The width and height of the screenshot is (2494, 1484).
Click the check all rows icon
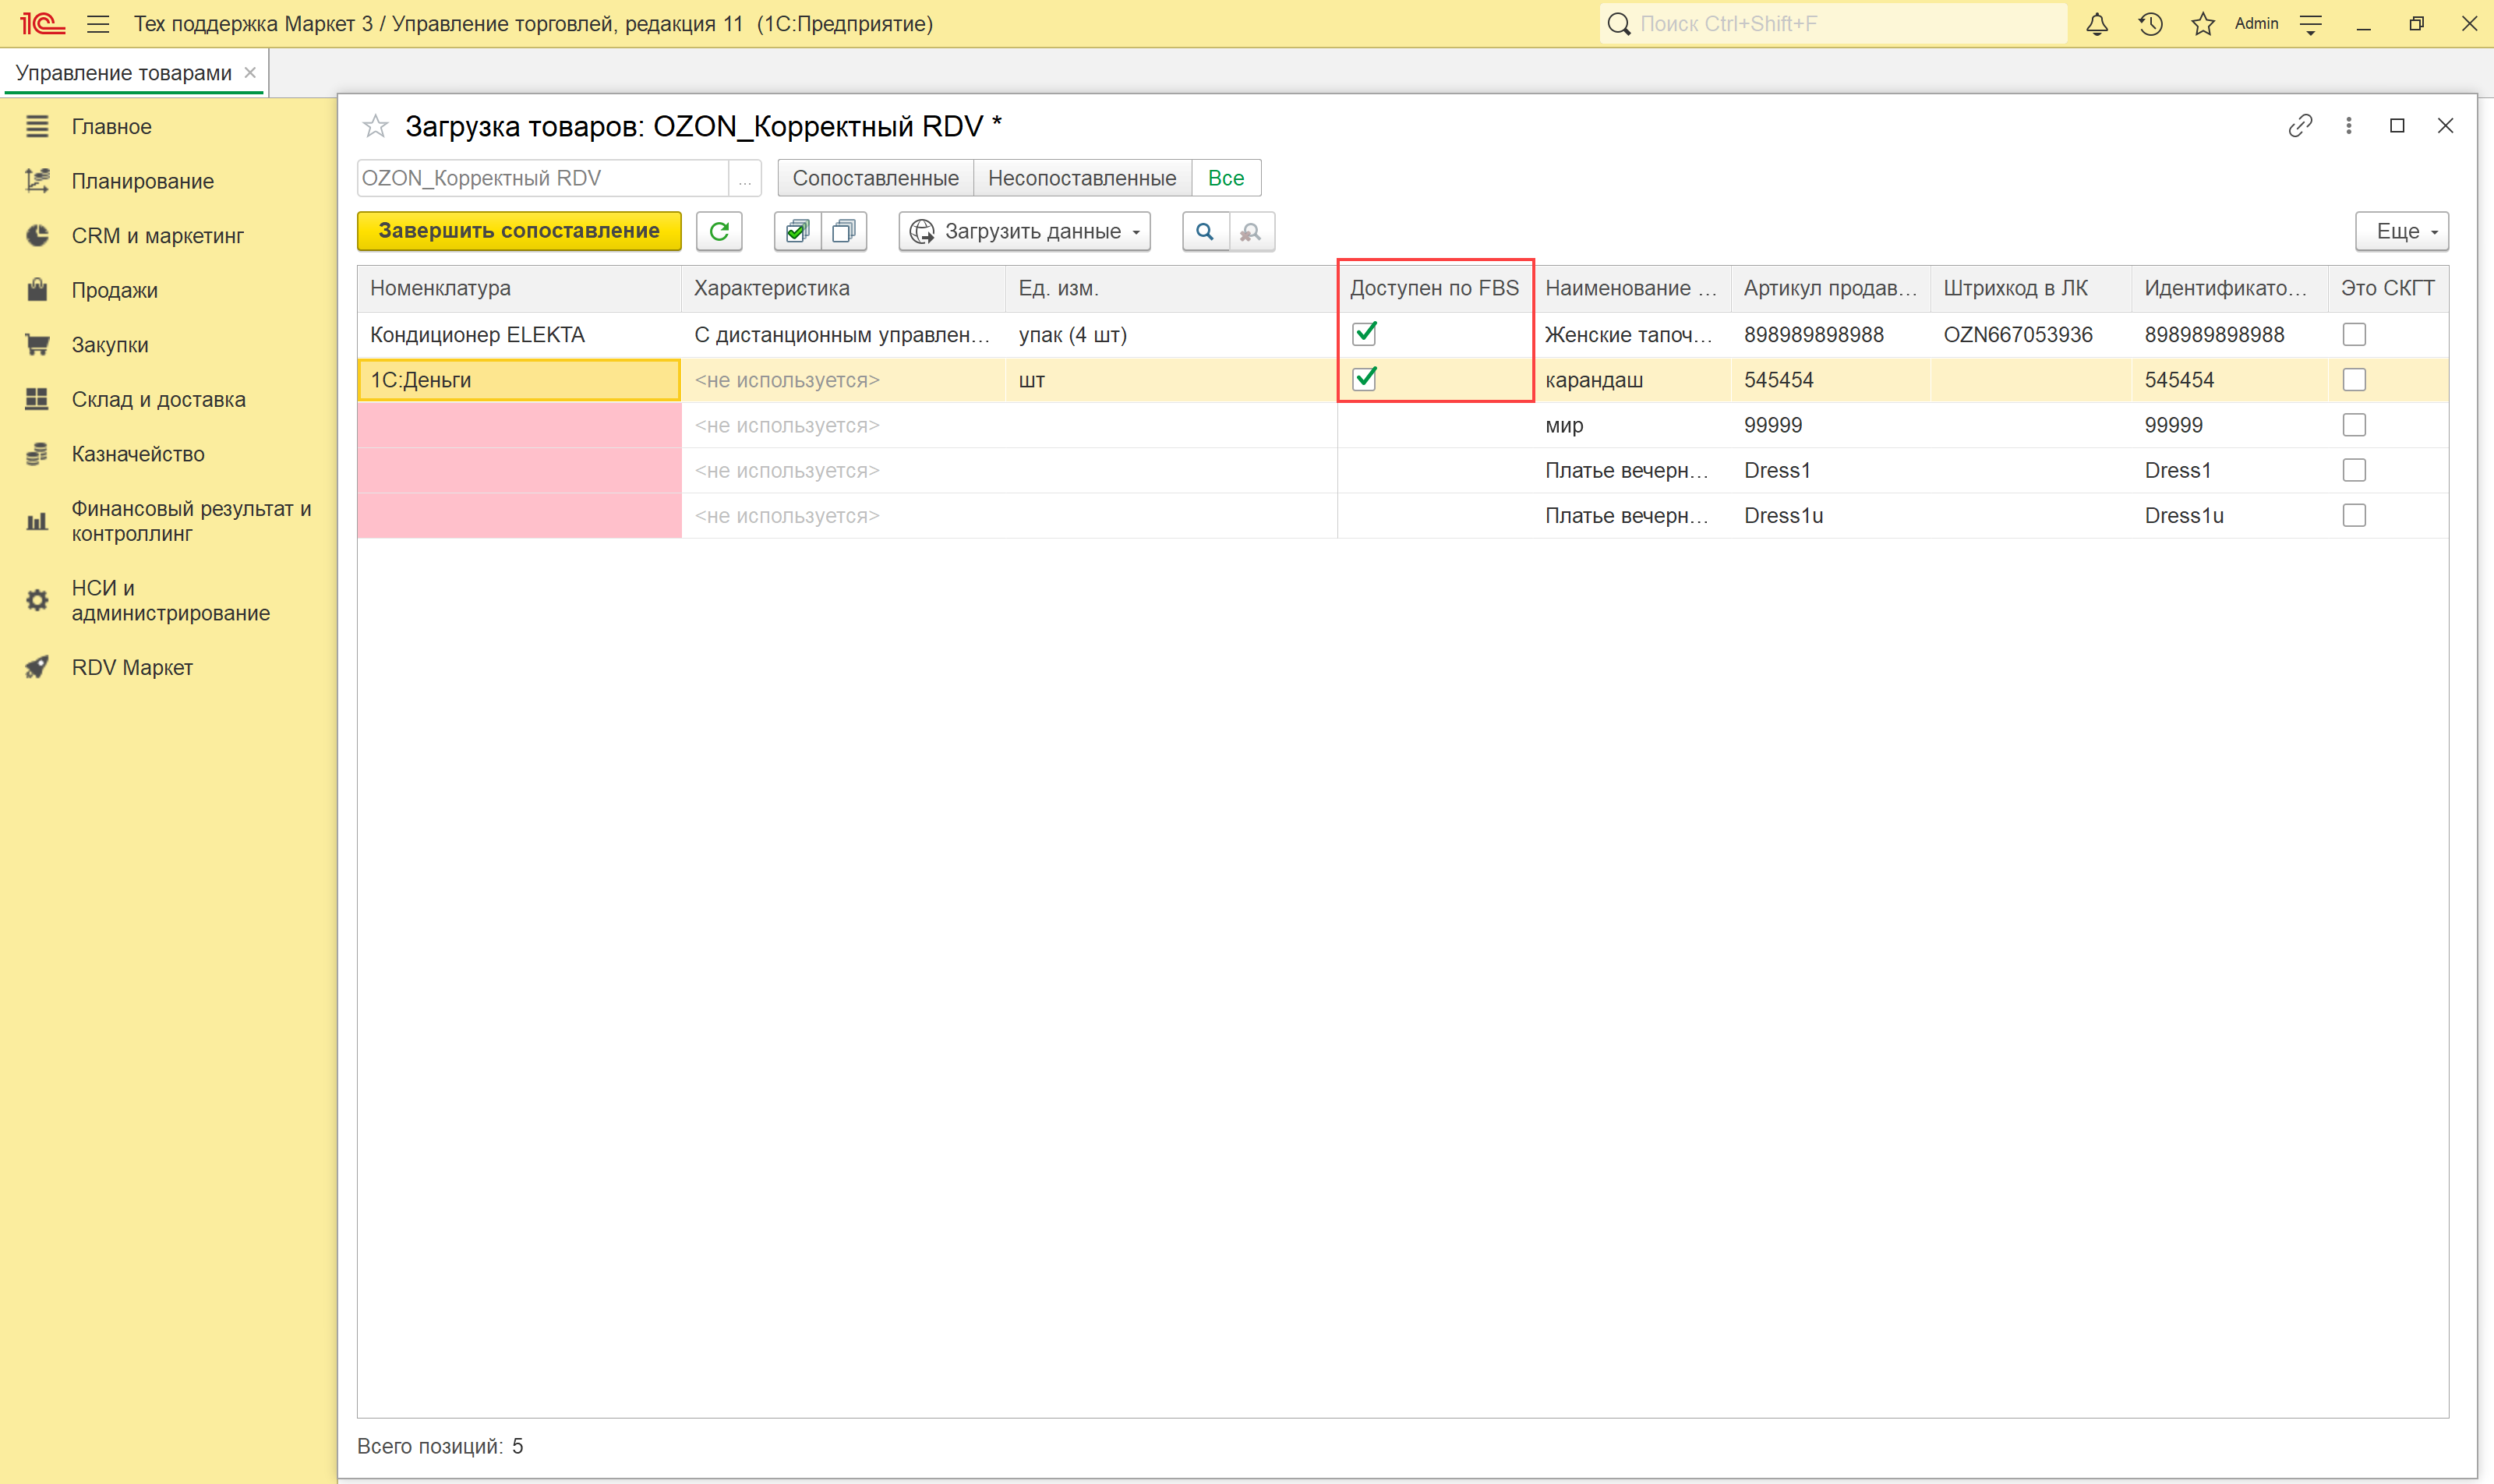[x=797, y=231]
